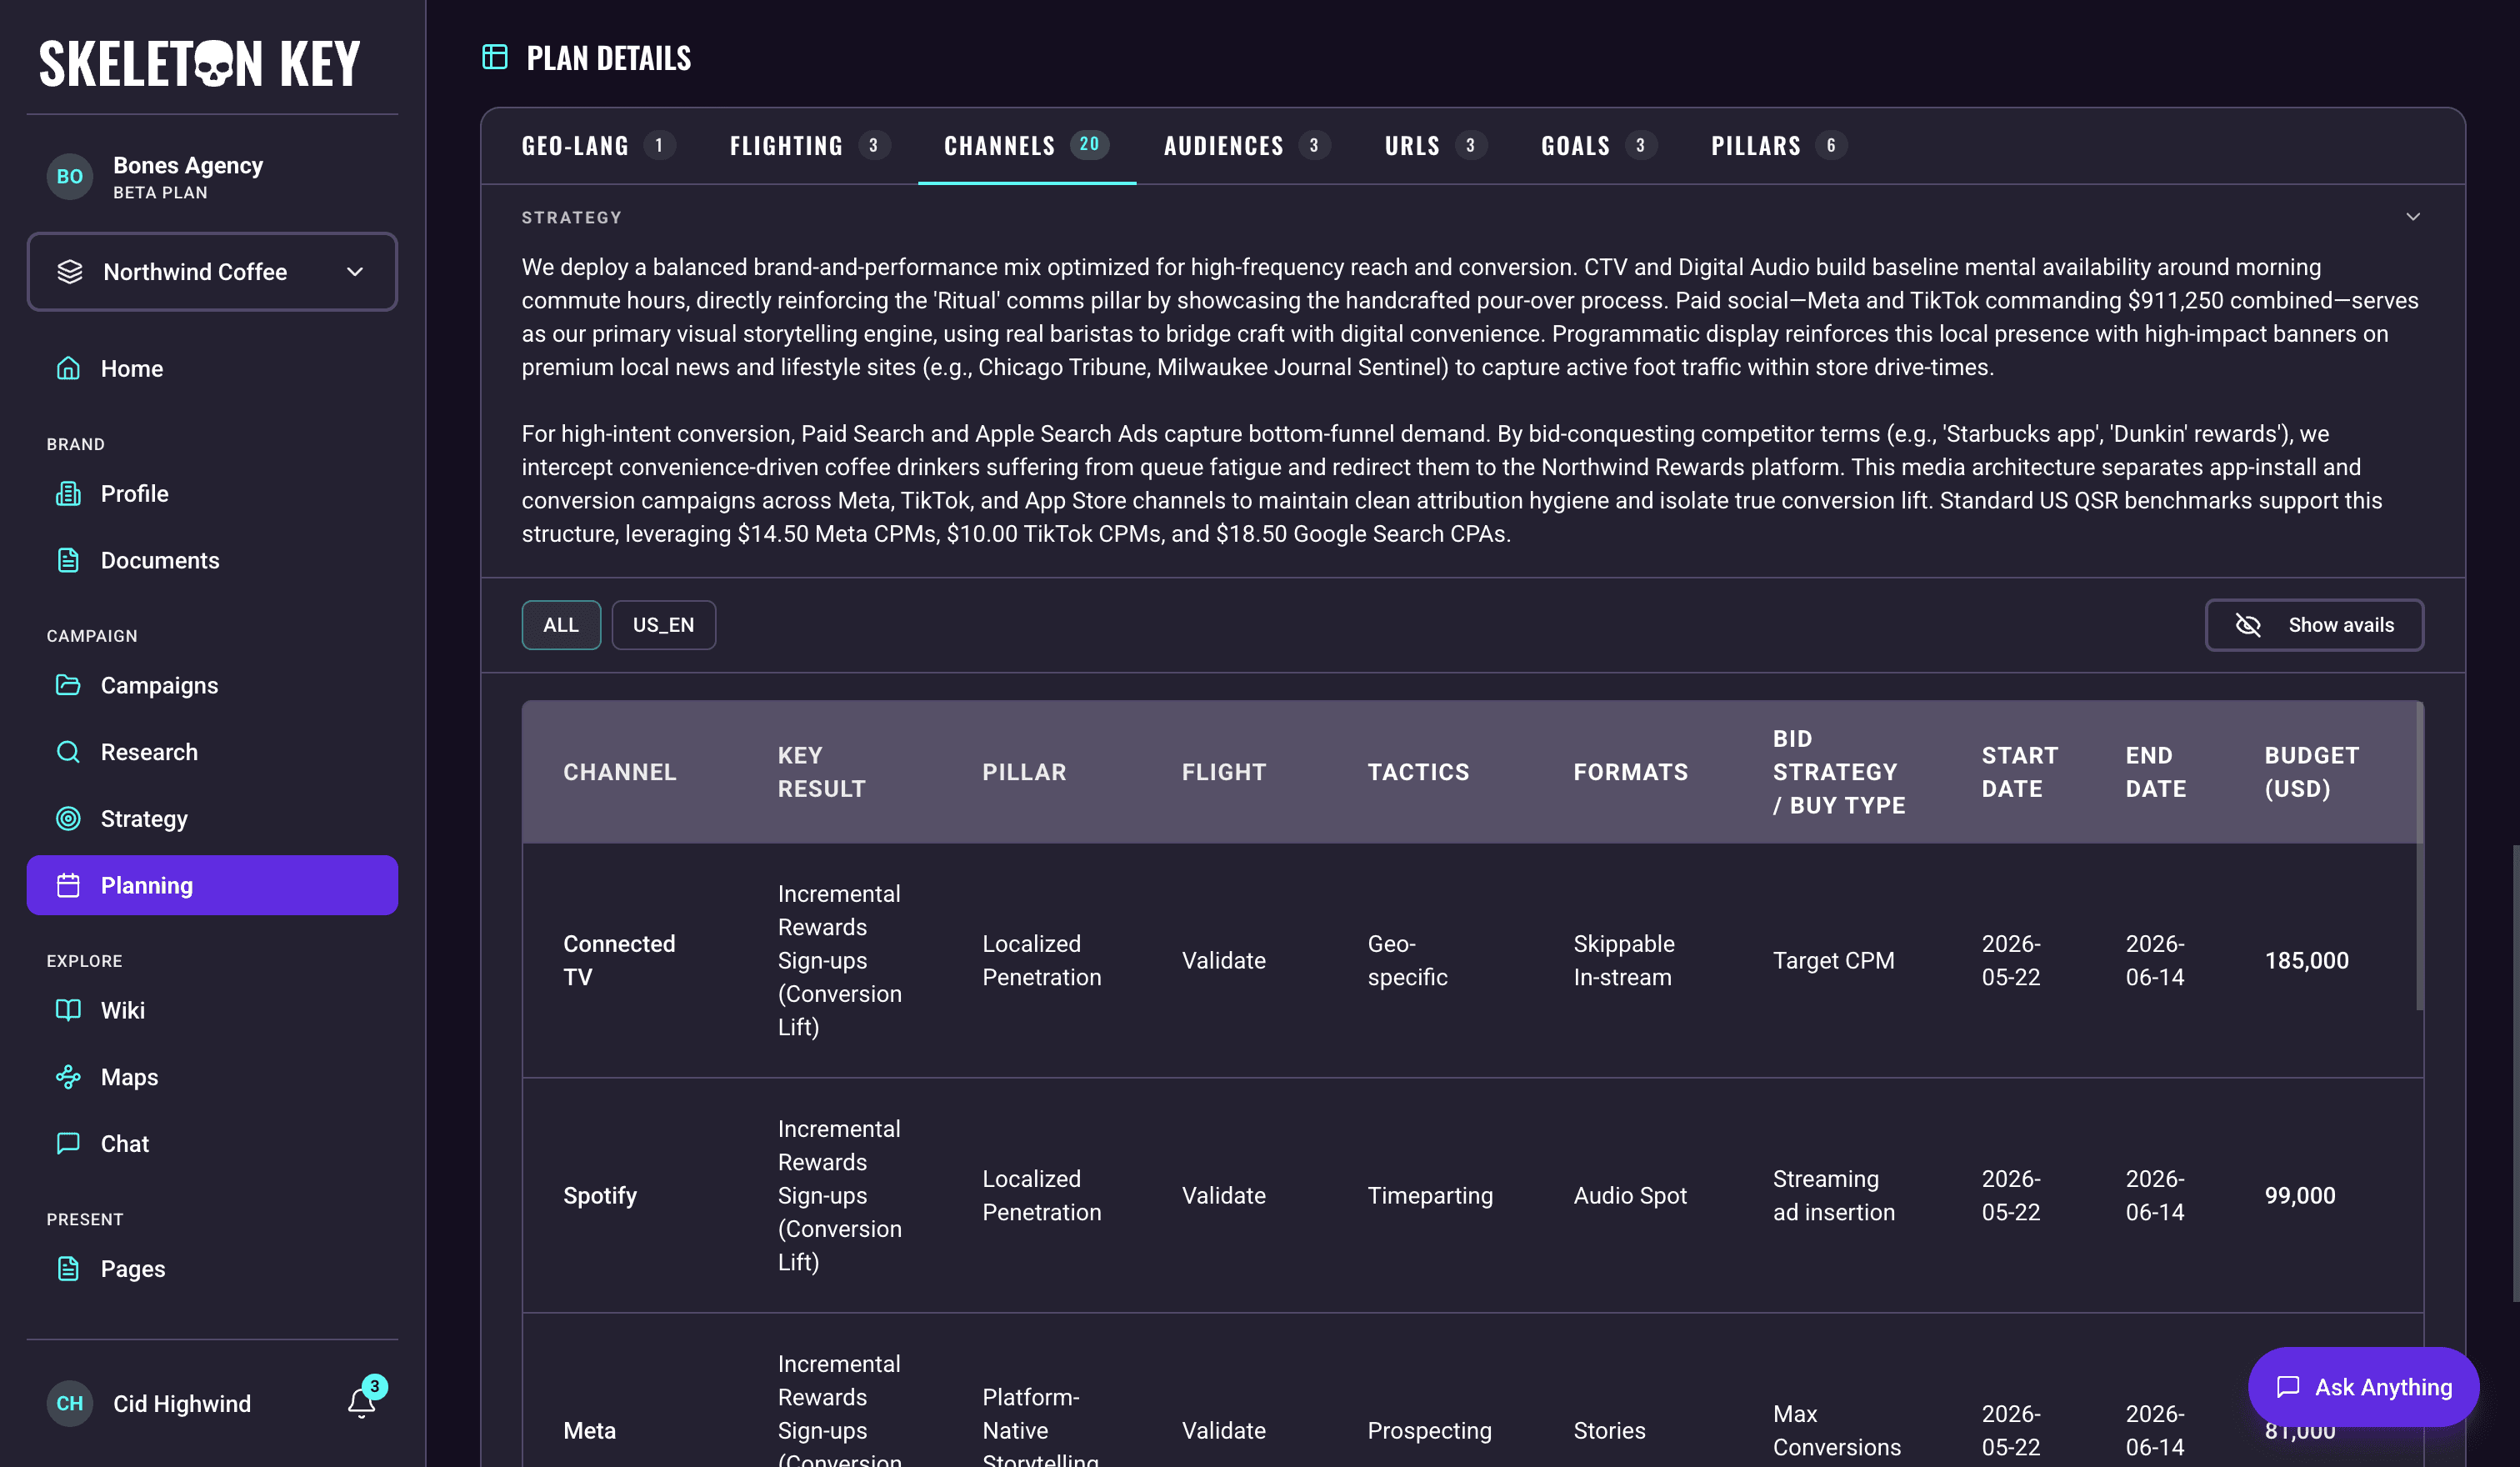The height and width of the screenshot is (1467, 2520).
Task: Open the Pillars tab
Action: (x=1779, y=146)
